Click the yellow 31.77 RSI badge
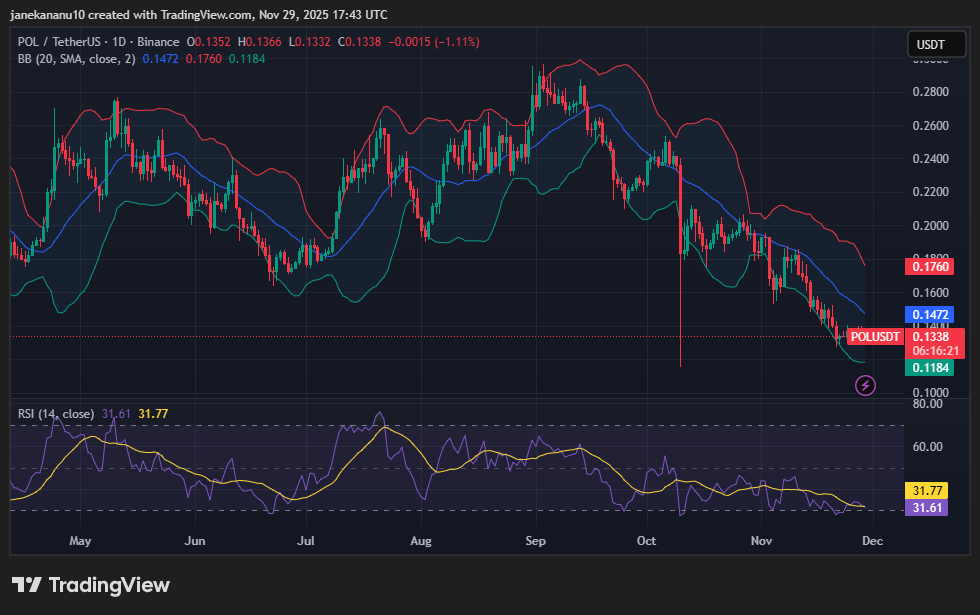This screenshot has height=615, width=980. tap(927, 490)
